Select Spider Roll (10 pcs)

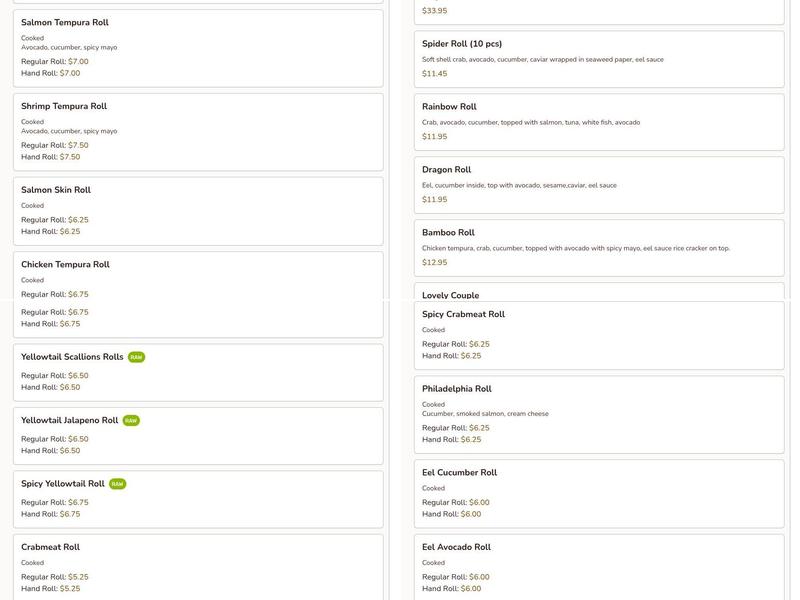click(462, 44)
